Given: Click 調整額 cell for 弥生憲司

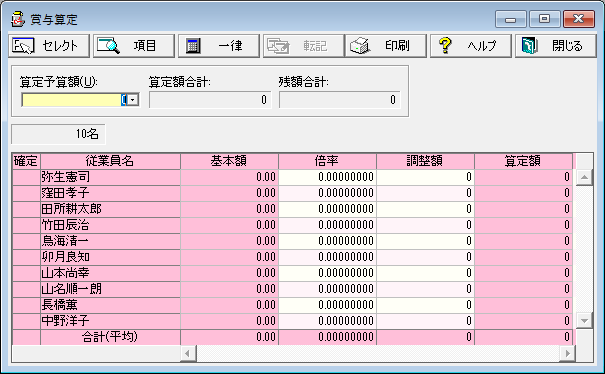Looking at the screenshot, I should point(425,177).
